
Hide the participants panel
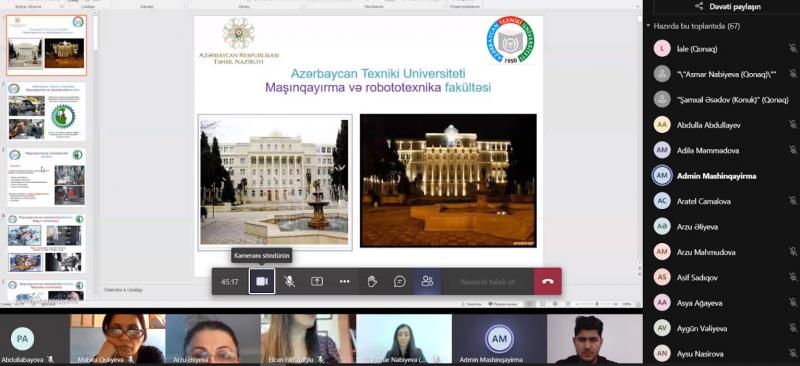427,281
